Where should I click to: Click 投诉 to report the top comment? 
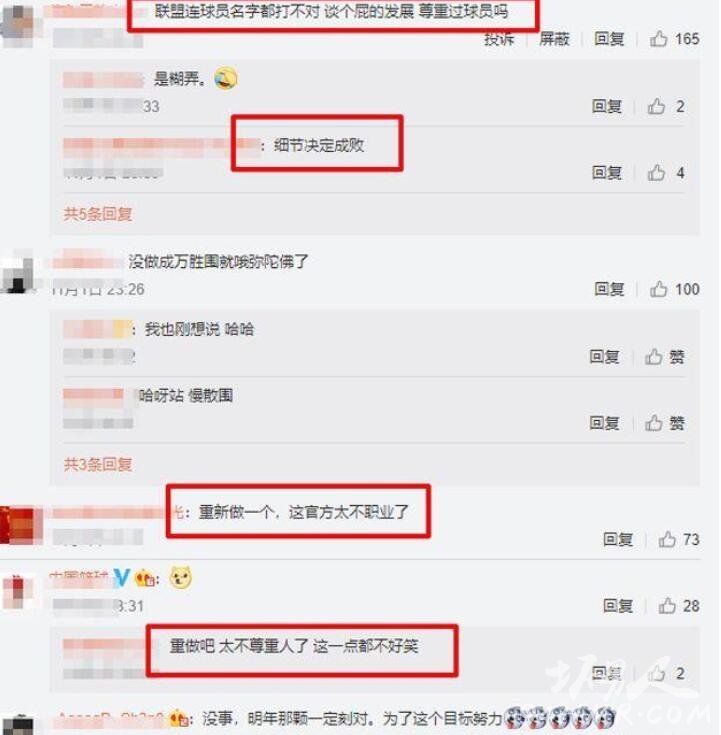499,39
